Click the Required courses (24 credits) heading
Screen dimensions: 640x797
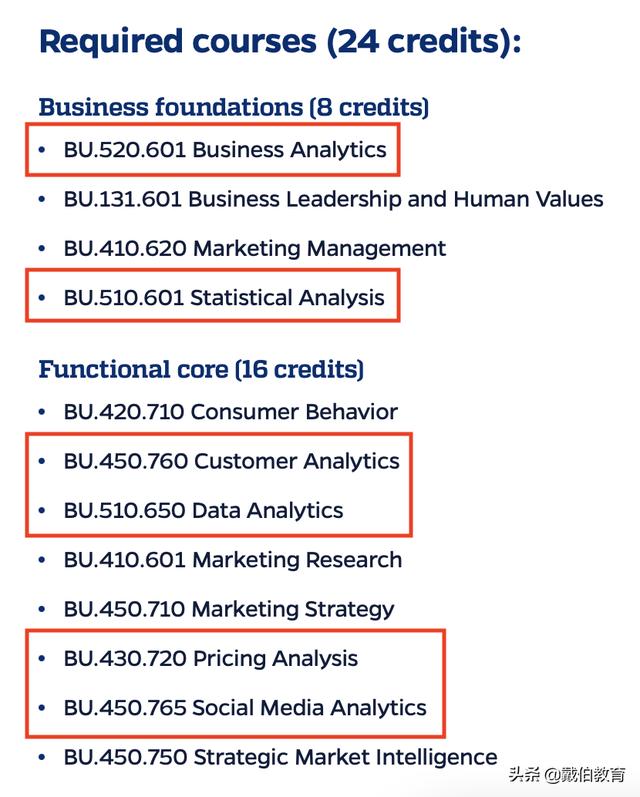280,42
